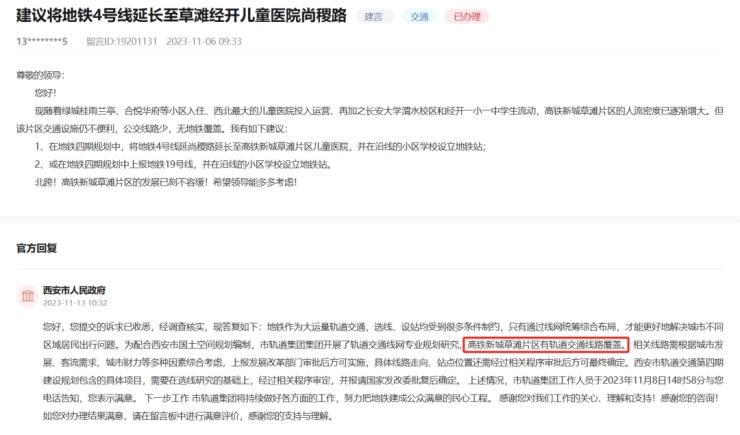Click suggestion 1 about 地铁四期规划

(x=260, y=147)
